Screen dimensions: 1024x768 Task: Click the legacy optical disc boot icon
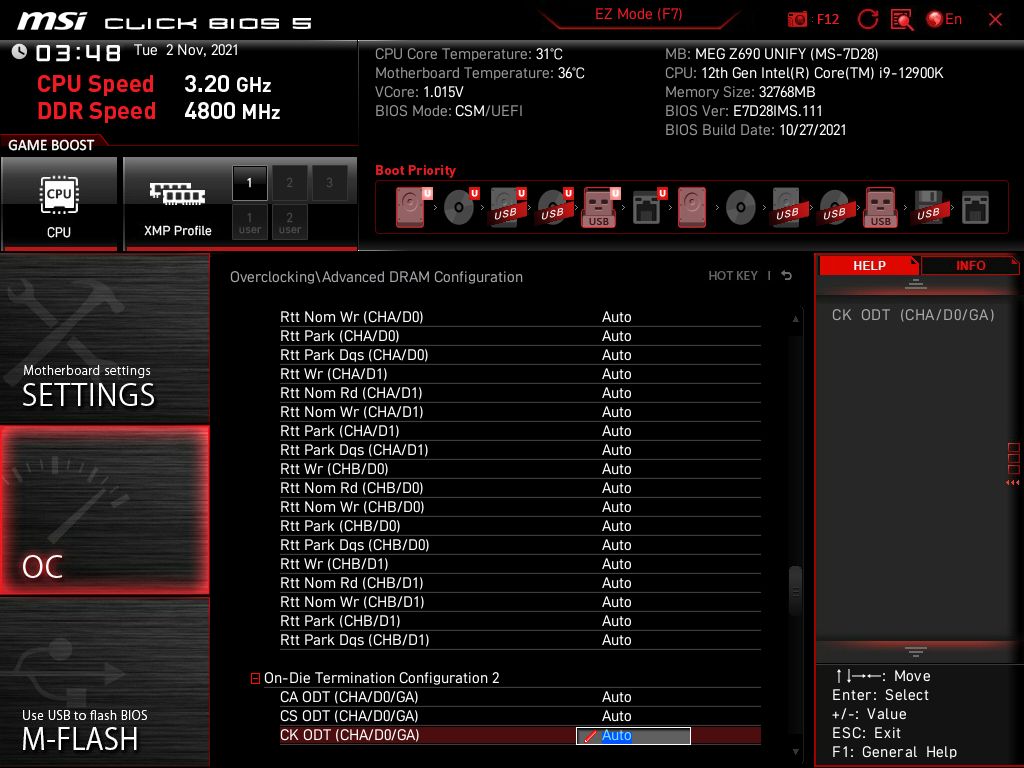(x=741, y=207)
